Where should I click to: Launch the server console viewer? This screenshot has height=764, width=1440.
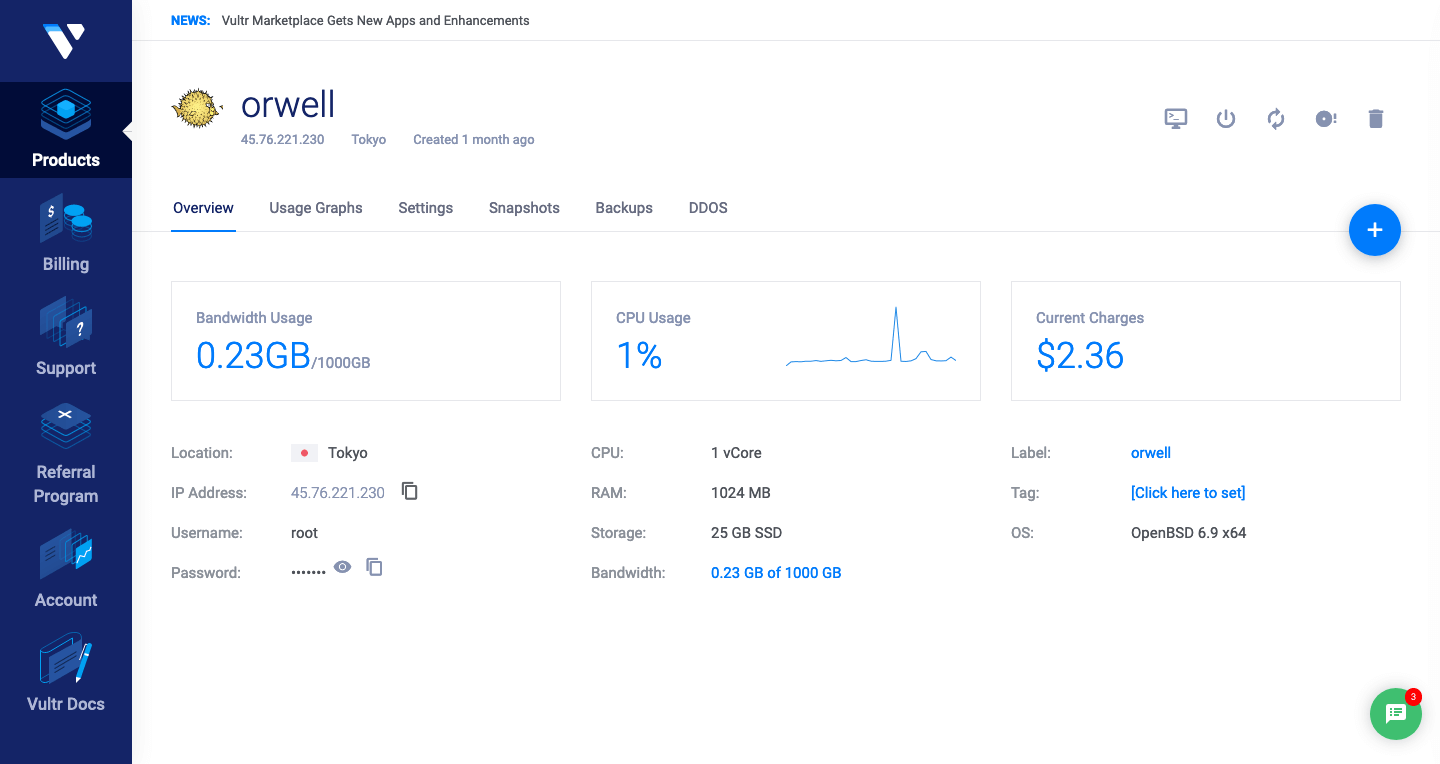1176,119
